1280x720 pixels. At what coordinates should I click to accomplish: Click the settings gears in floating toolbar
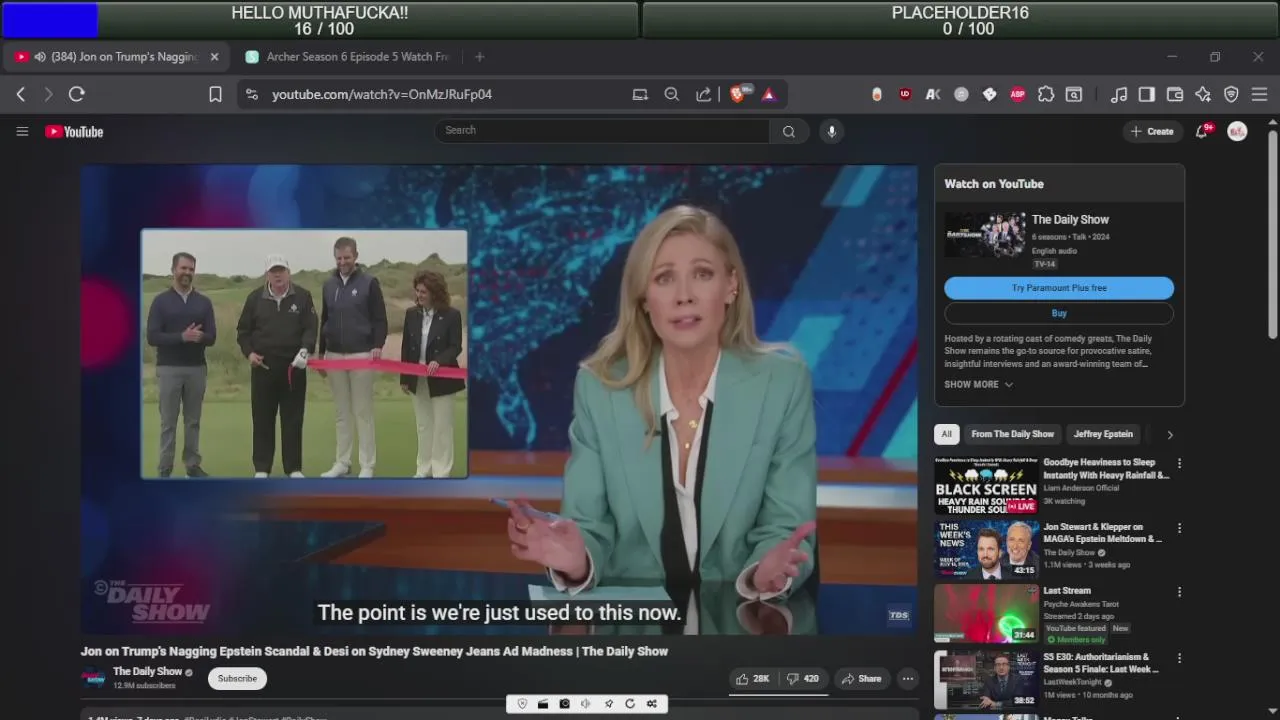click(x=652, y=704)
